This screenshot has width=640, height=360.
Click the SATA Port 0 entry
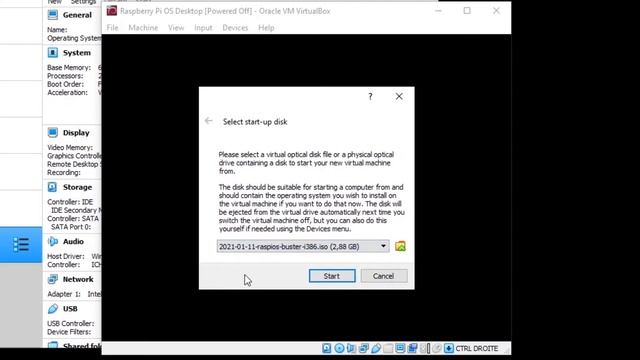click(71, 227)
